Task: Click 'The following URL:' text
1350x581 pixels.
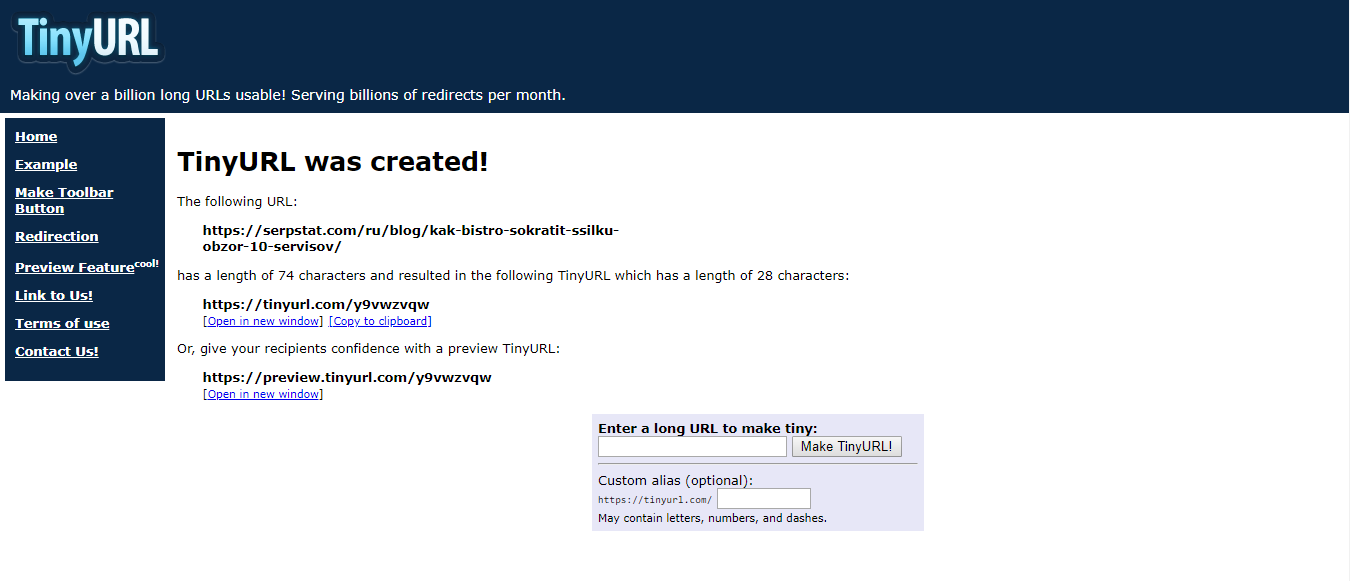Action: (237, 202)
